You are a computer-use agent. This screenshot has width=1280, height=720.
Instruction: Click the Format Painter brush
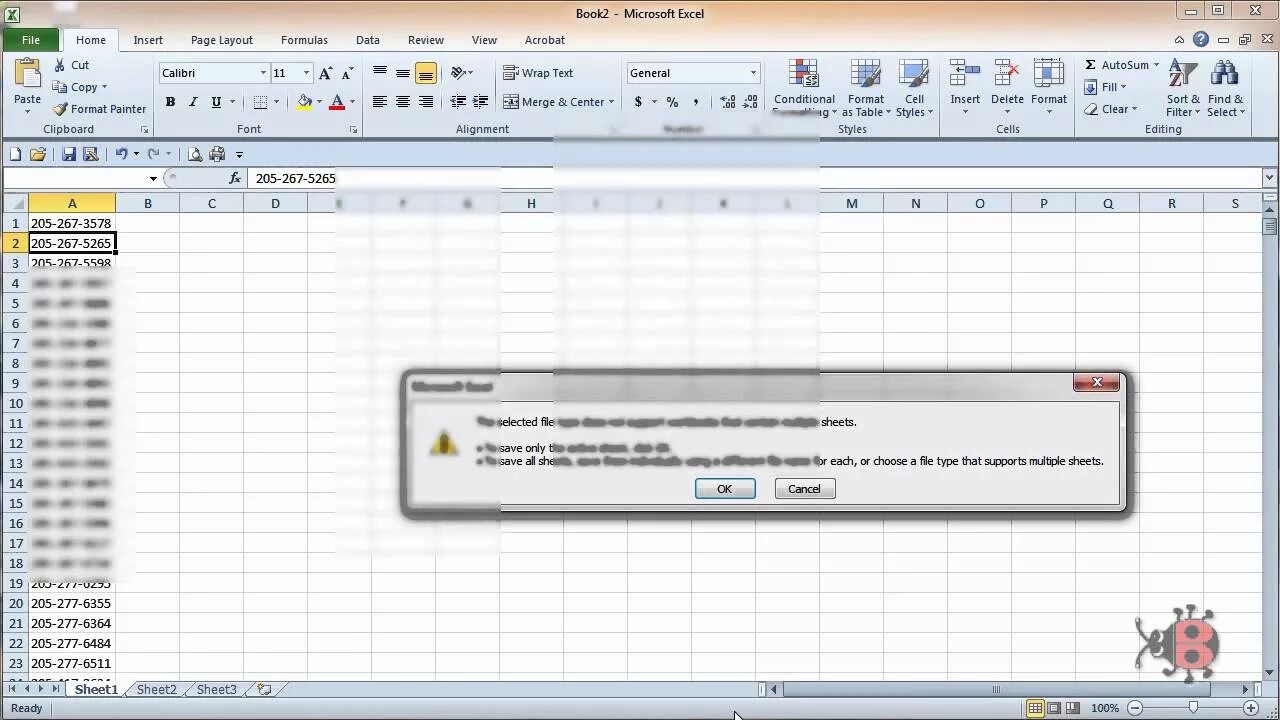point(60,109)
